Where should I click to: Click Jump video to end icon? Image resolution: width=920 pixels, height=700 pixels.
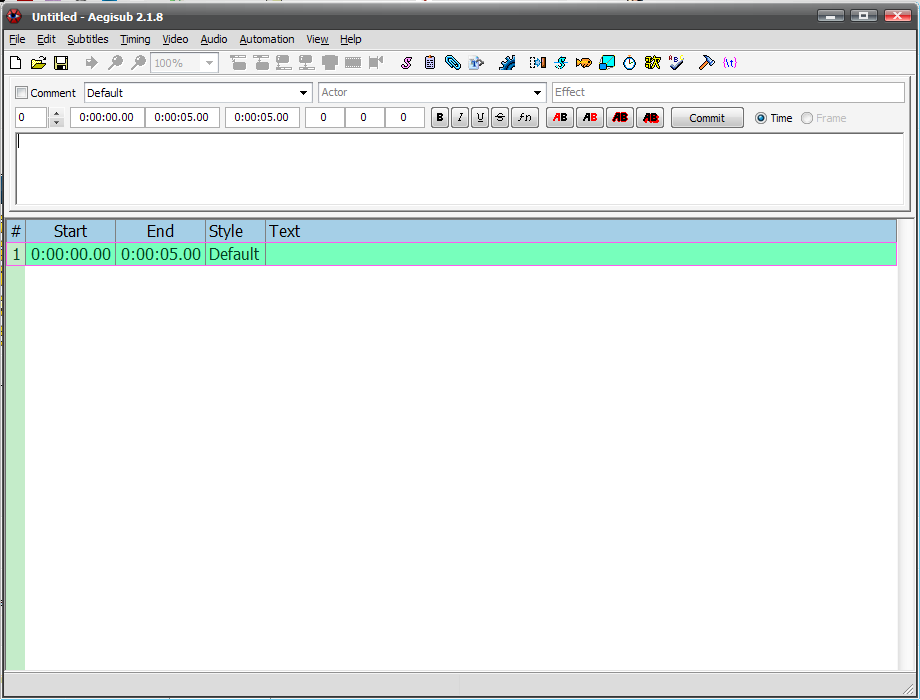pyautogui.click(x=261, y=63)
